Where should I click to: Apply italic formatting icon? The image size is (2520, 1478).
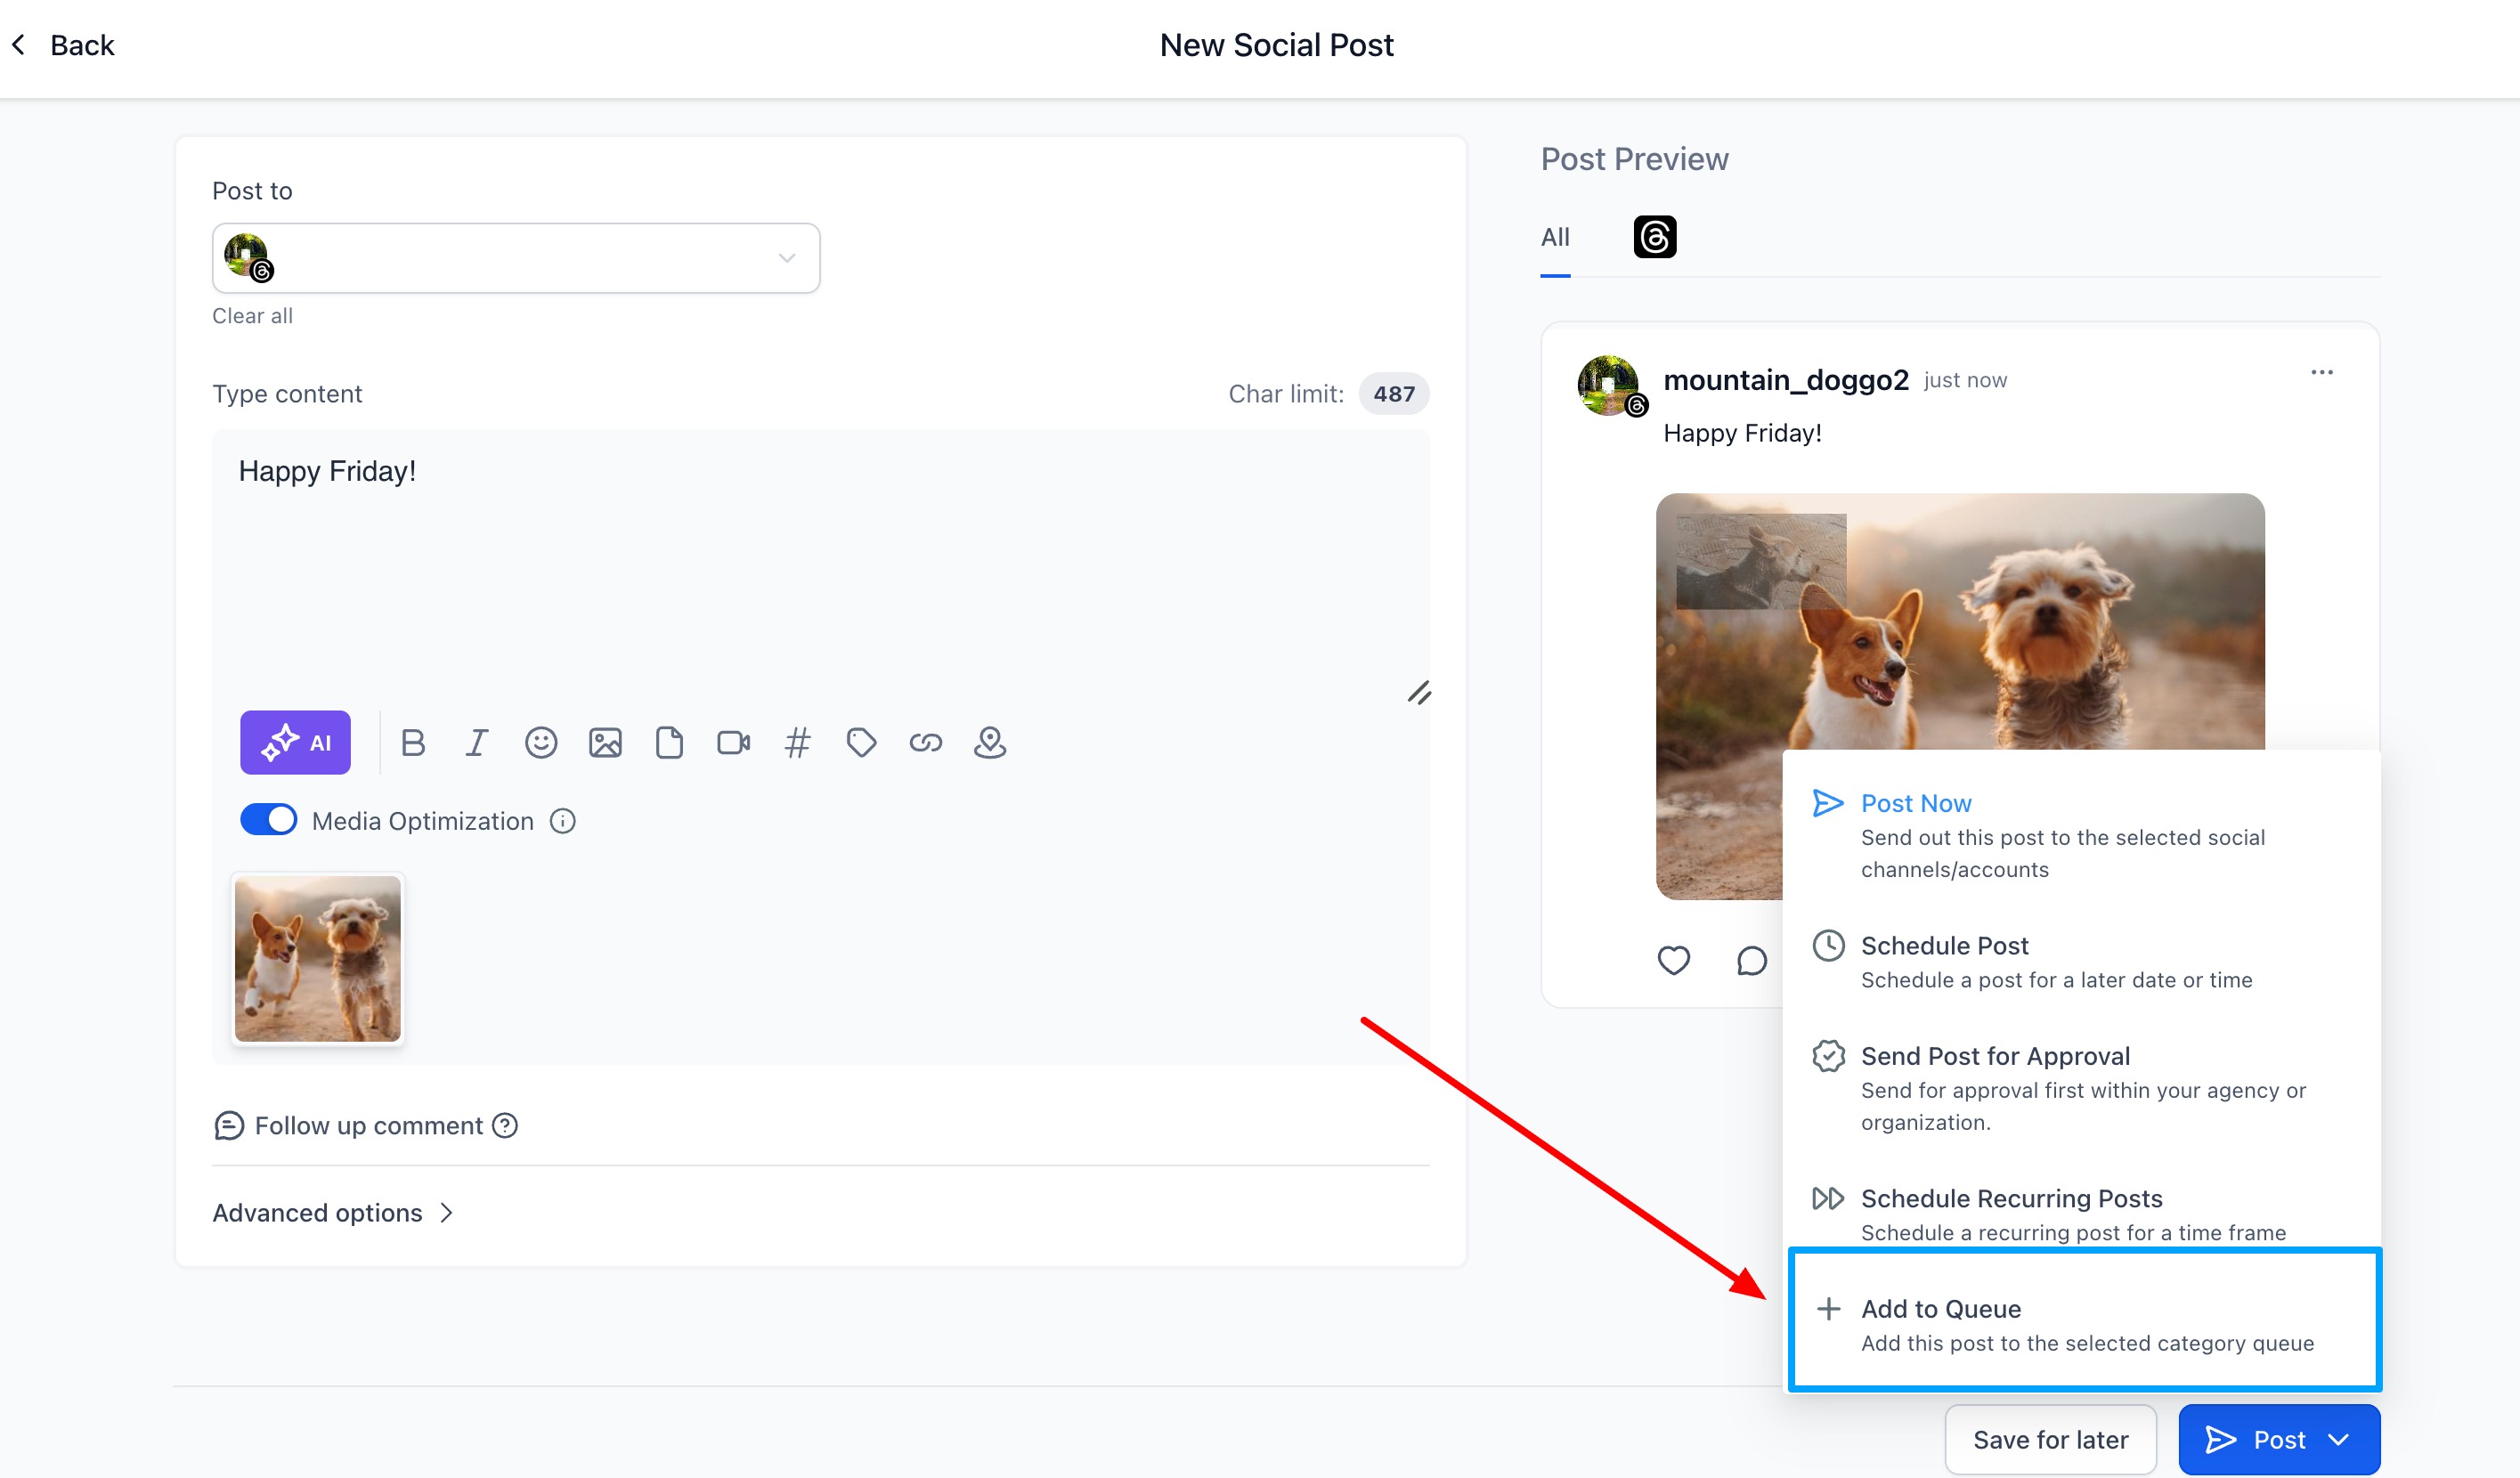click(477, 742)
